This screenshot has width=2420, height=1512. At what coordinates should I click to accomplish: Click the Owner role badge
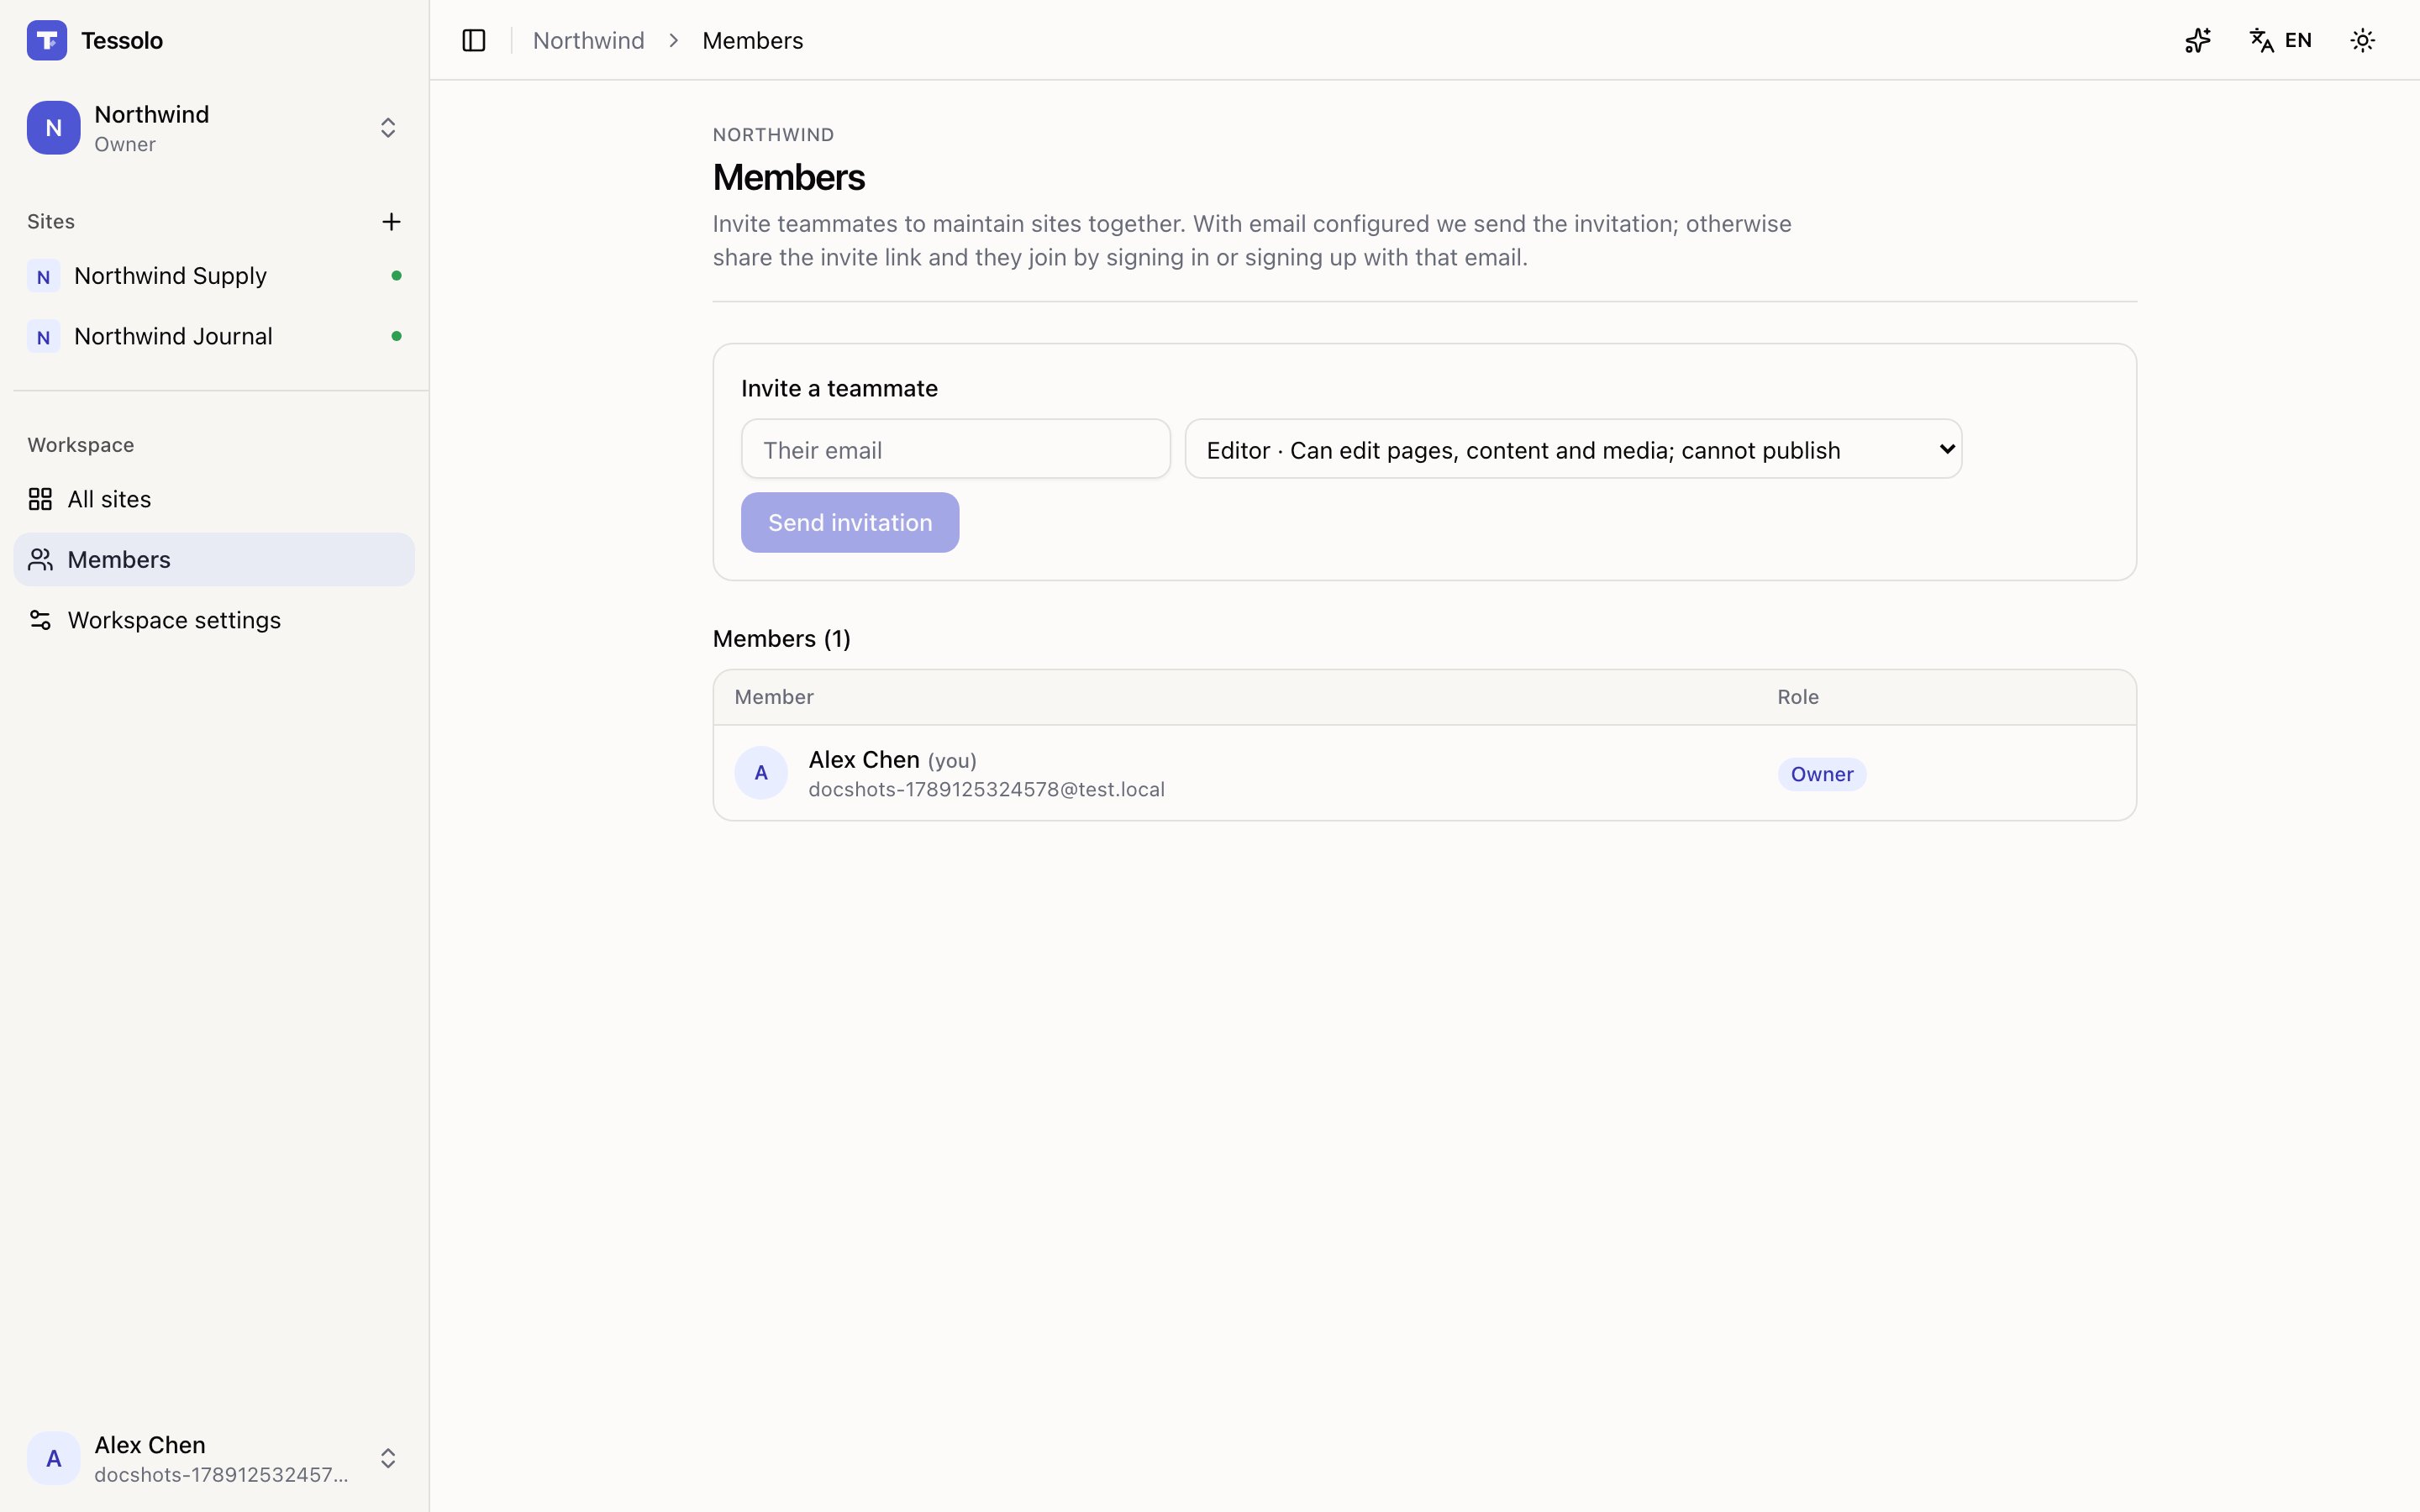pos(1821,774)
